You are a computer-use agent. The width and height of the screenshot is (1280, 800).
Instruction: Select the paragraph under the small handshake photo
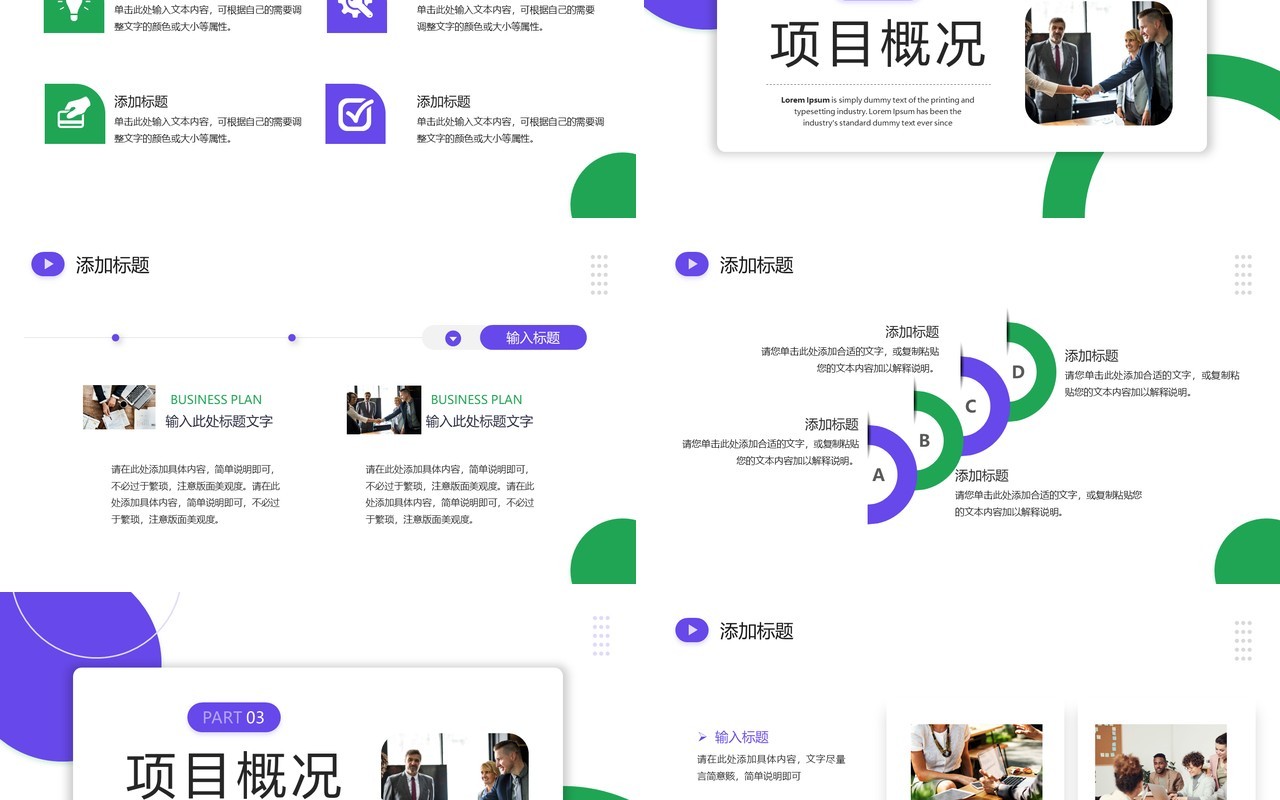[x=450, y=494]
